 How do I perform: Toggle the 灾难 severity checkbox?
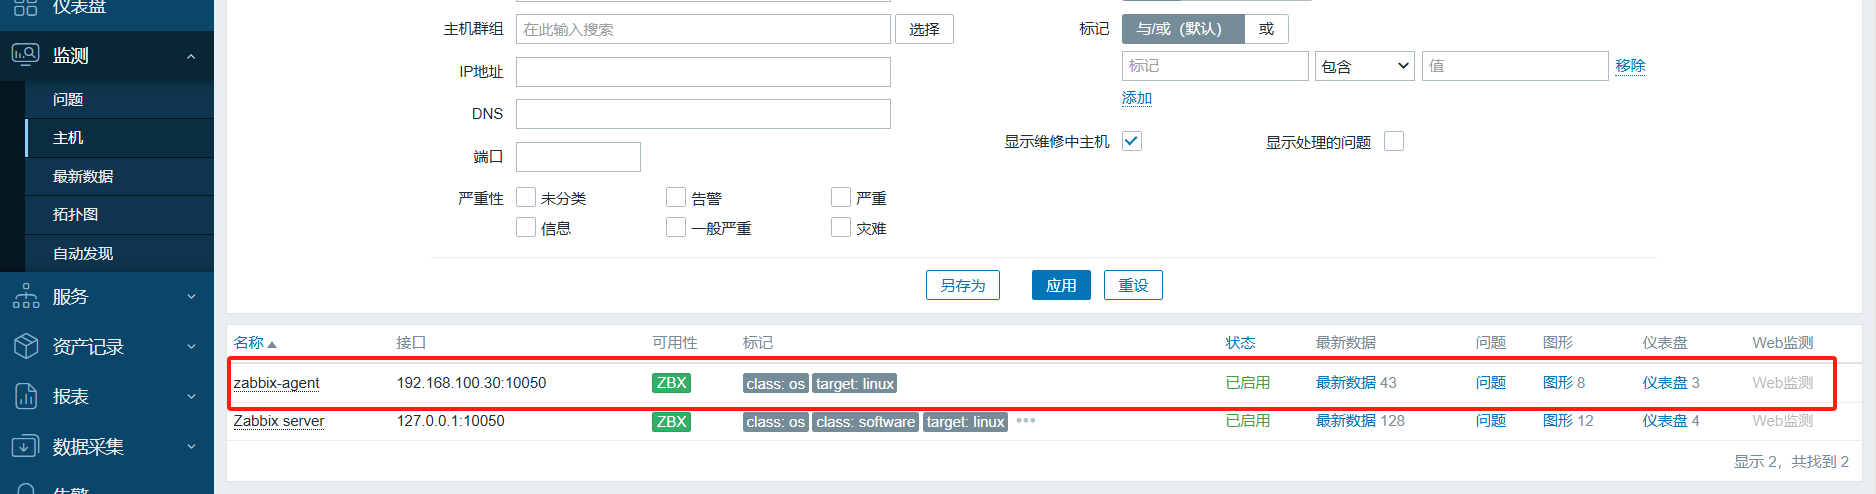point(841,227)
